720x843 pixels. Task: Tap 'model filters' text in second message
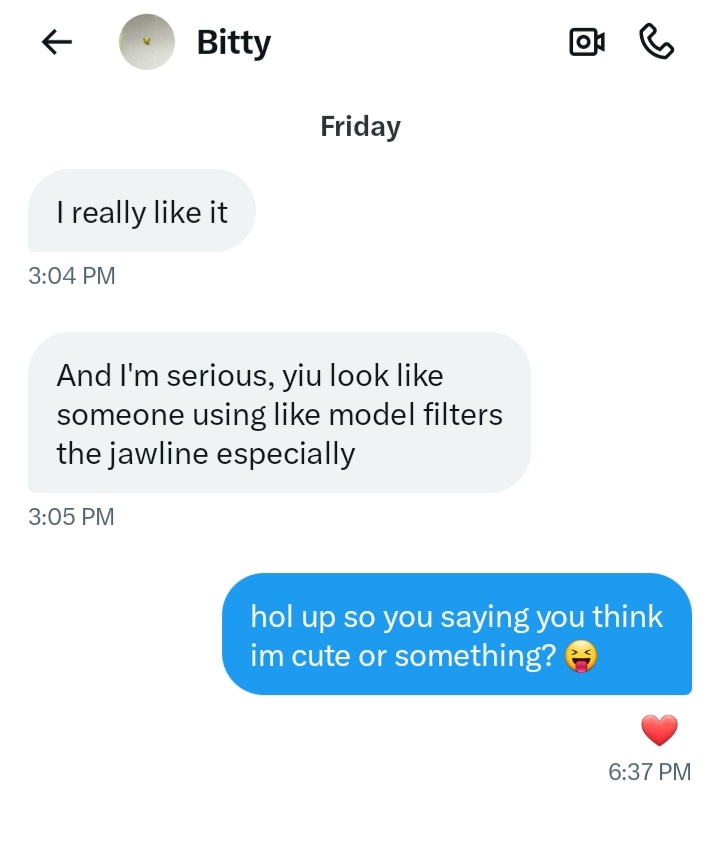416,415
